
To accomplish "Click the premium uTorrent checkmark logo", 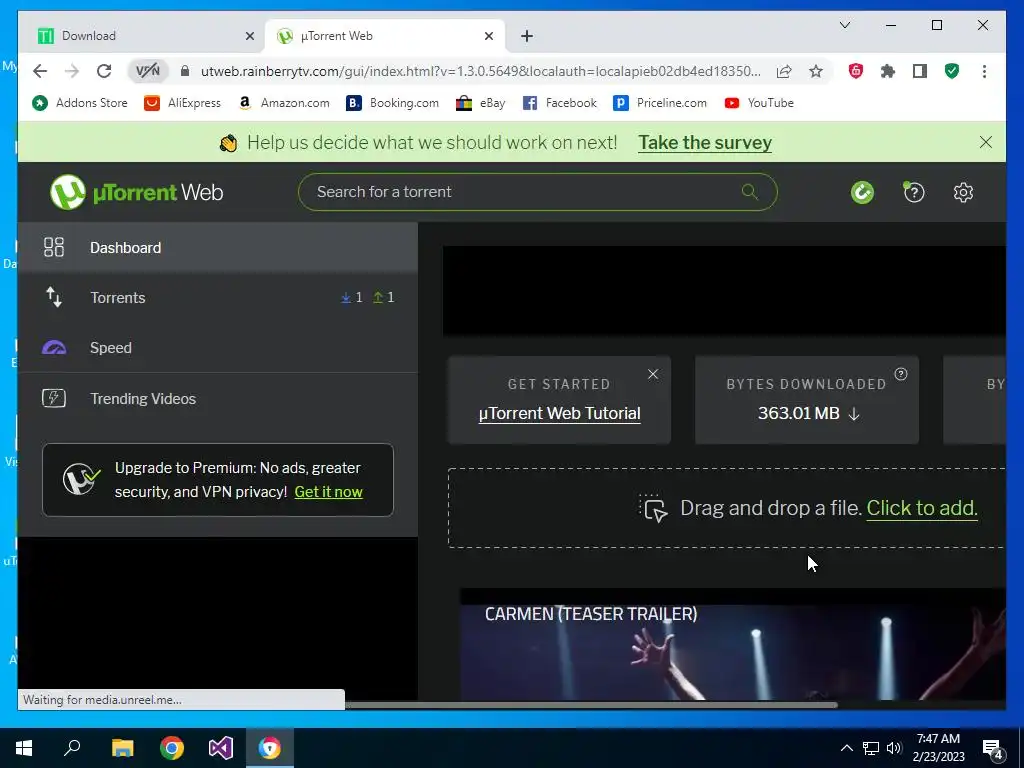I will click(x=81, y=479).
